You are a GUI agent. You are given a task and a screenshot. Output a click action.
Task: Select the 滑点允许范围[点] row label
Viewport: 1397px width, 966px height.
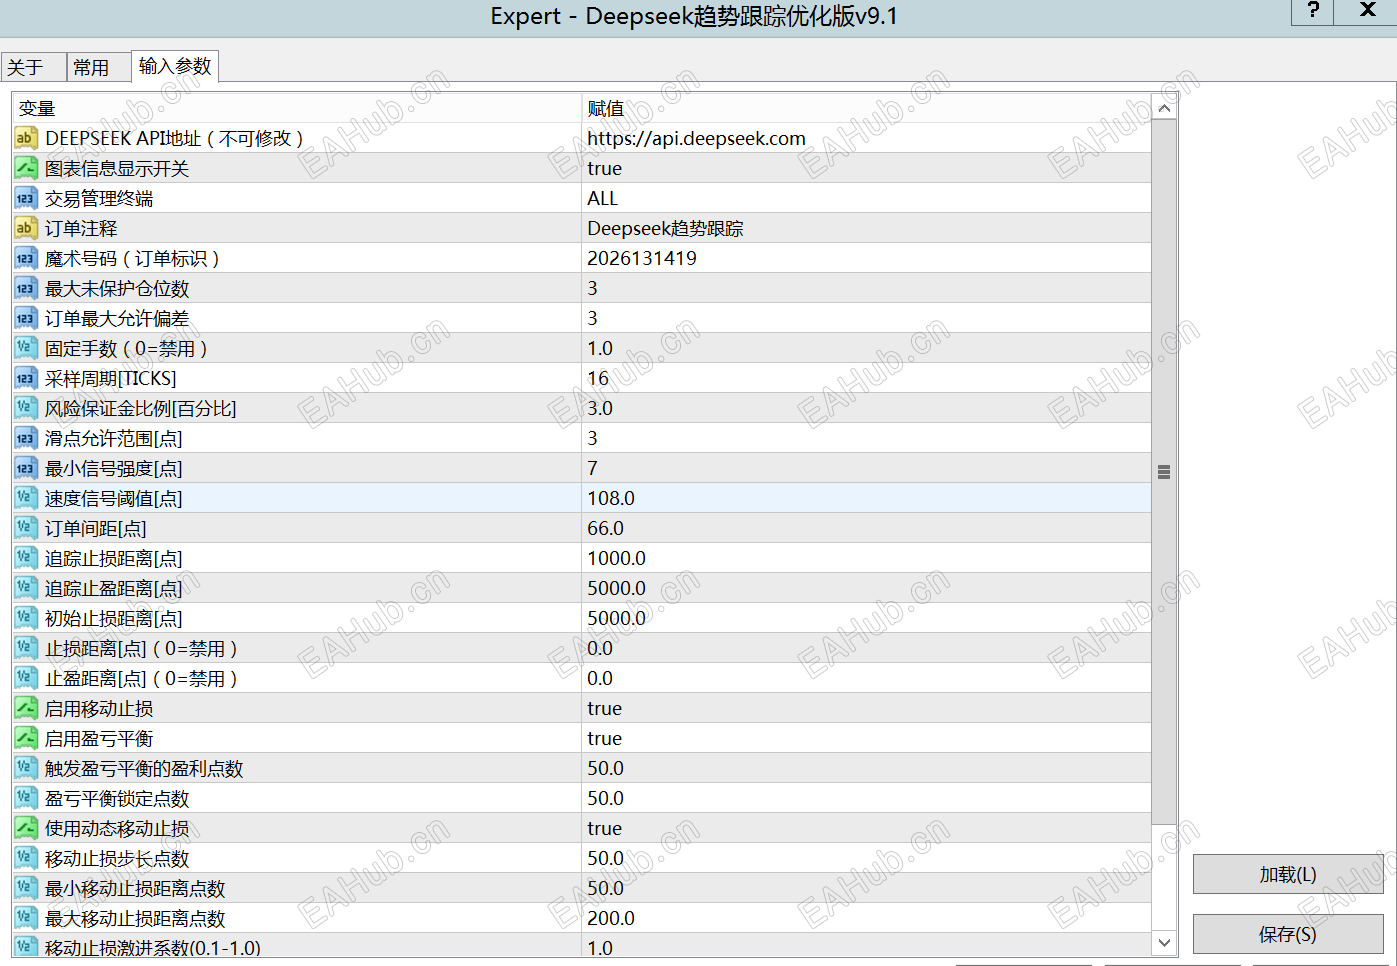click(114, 438)
